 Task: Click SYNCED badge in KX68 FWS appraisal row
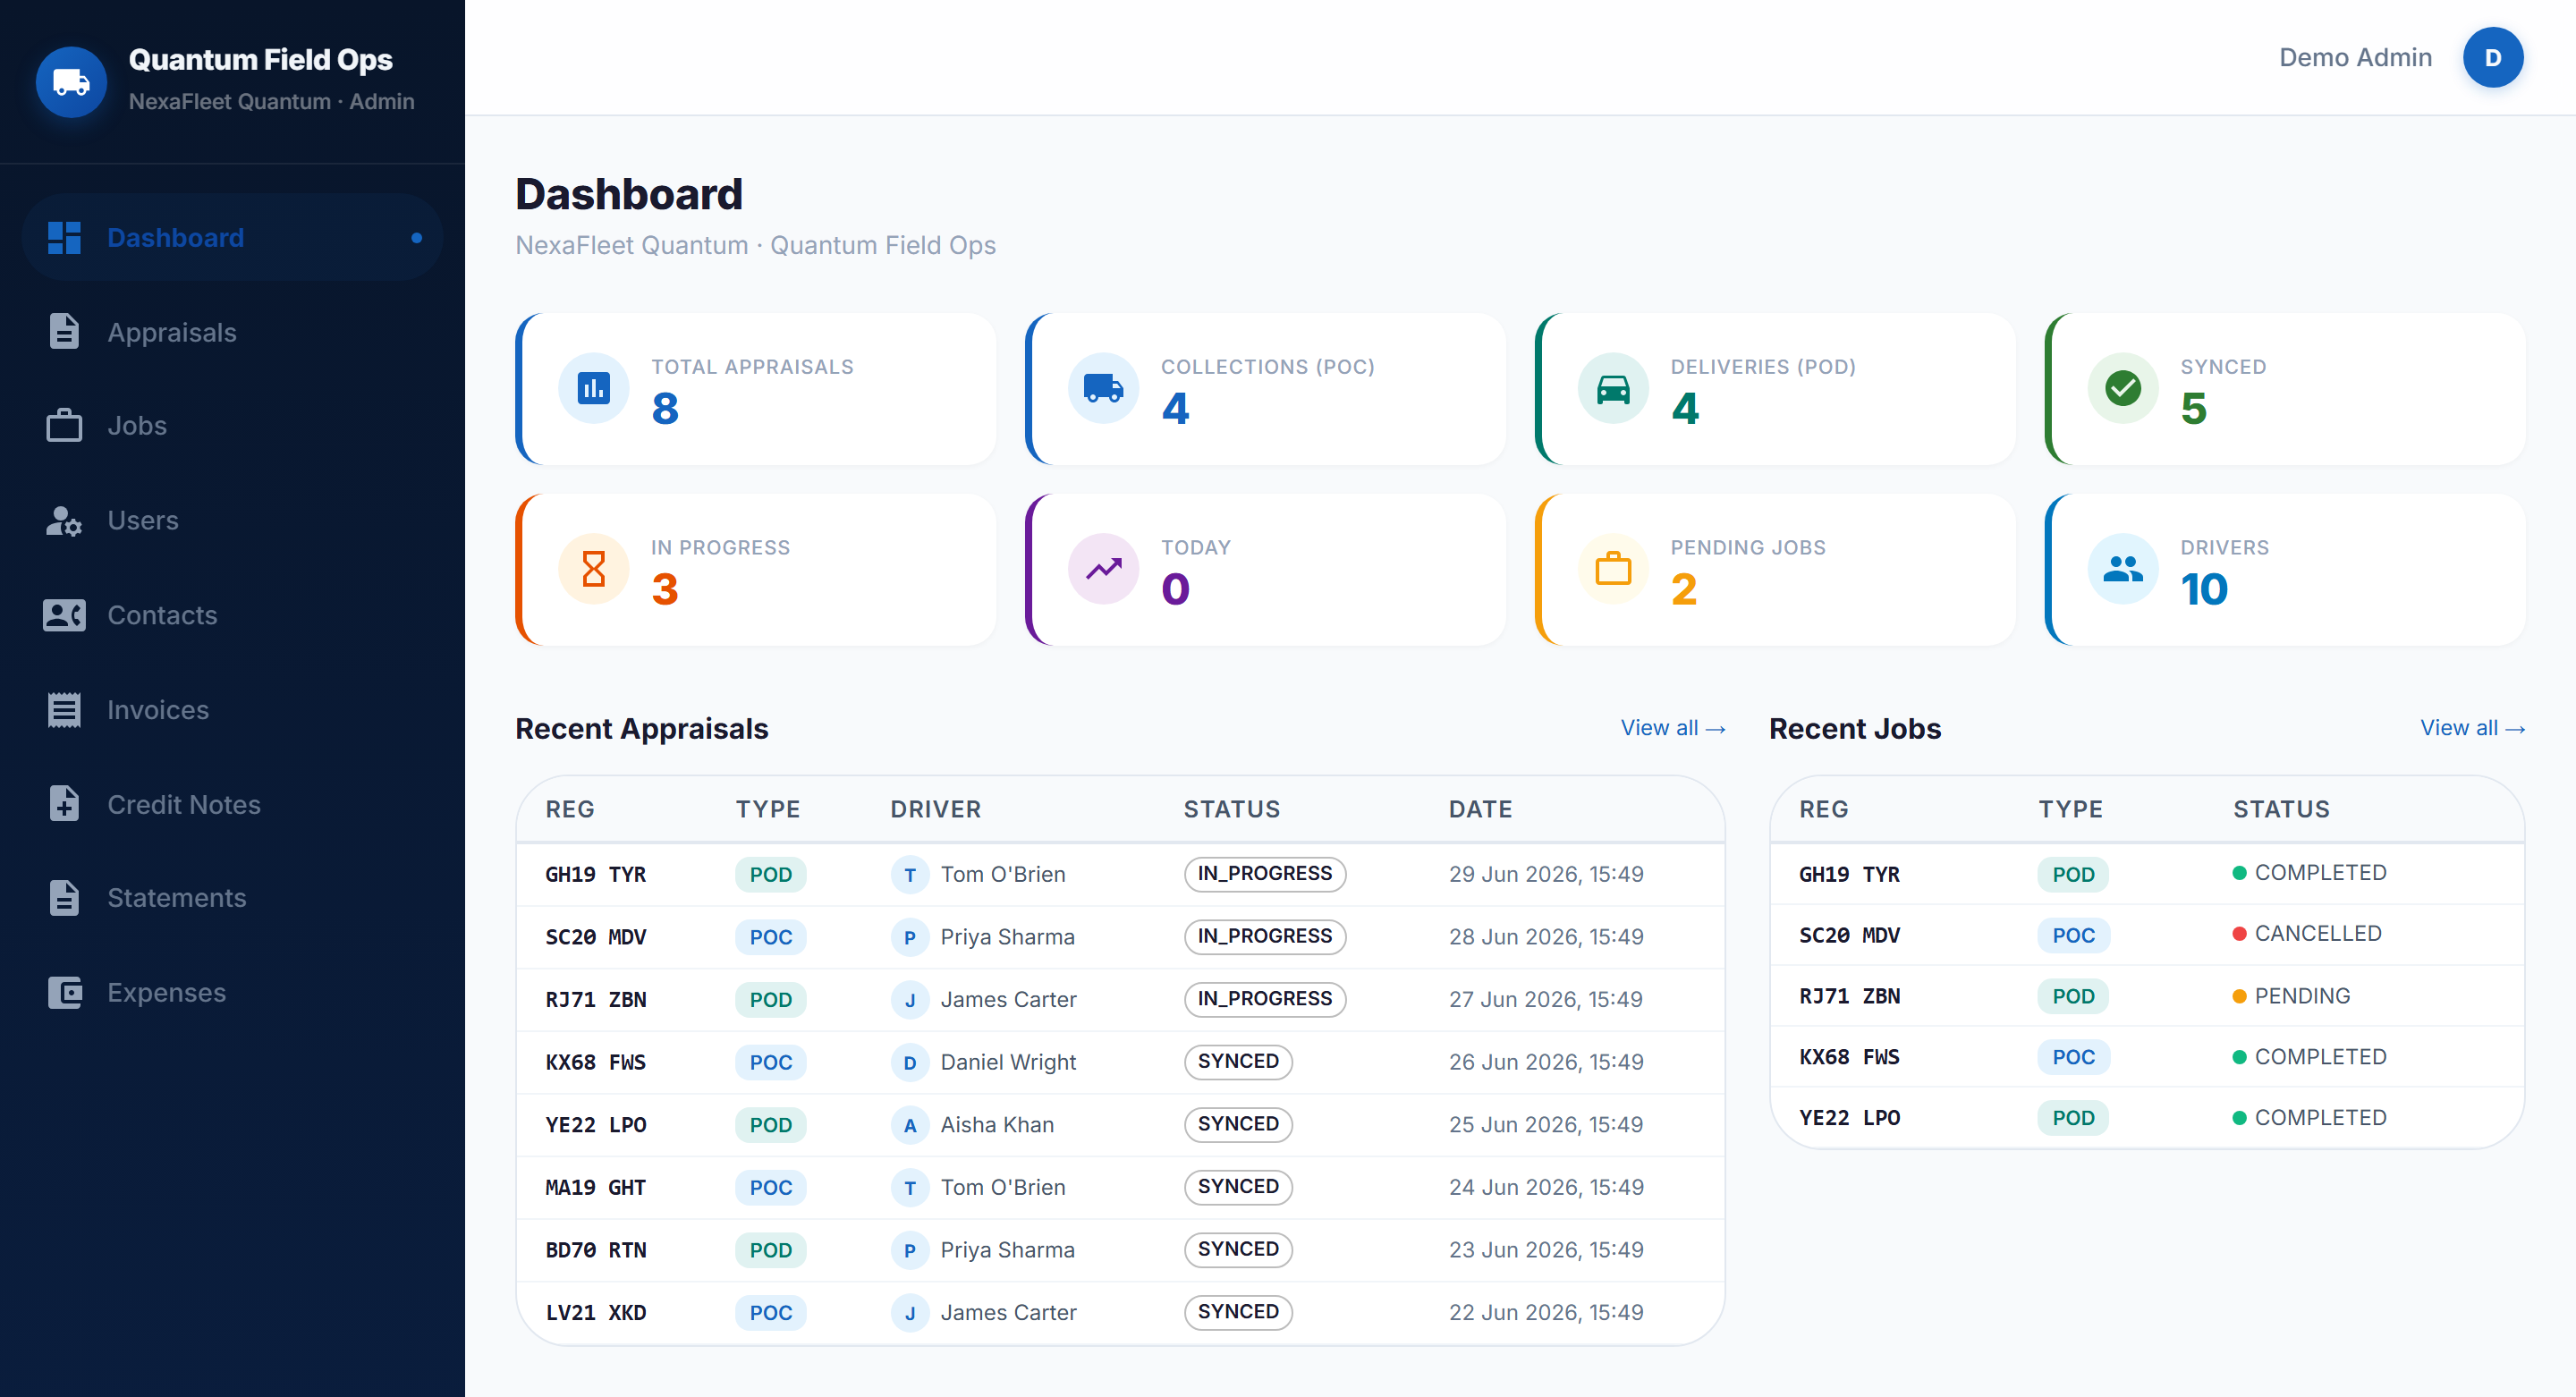pos(1238,1062)
